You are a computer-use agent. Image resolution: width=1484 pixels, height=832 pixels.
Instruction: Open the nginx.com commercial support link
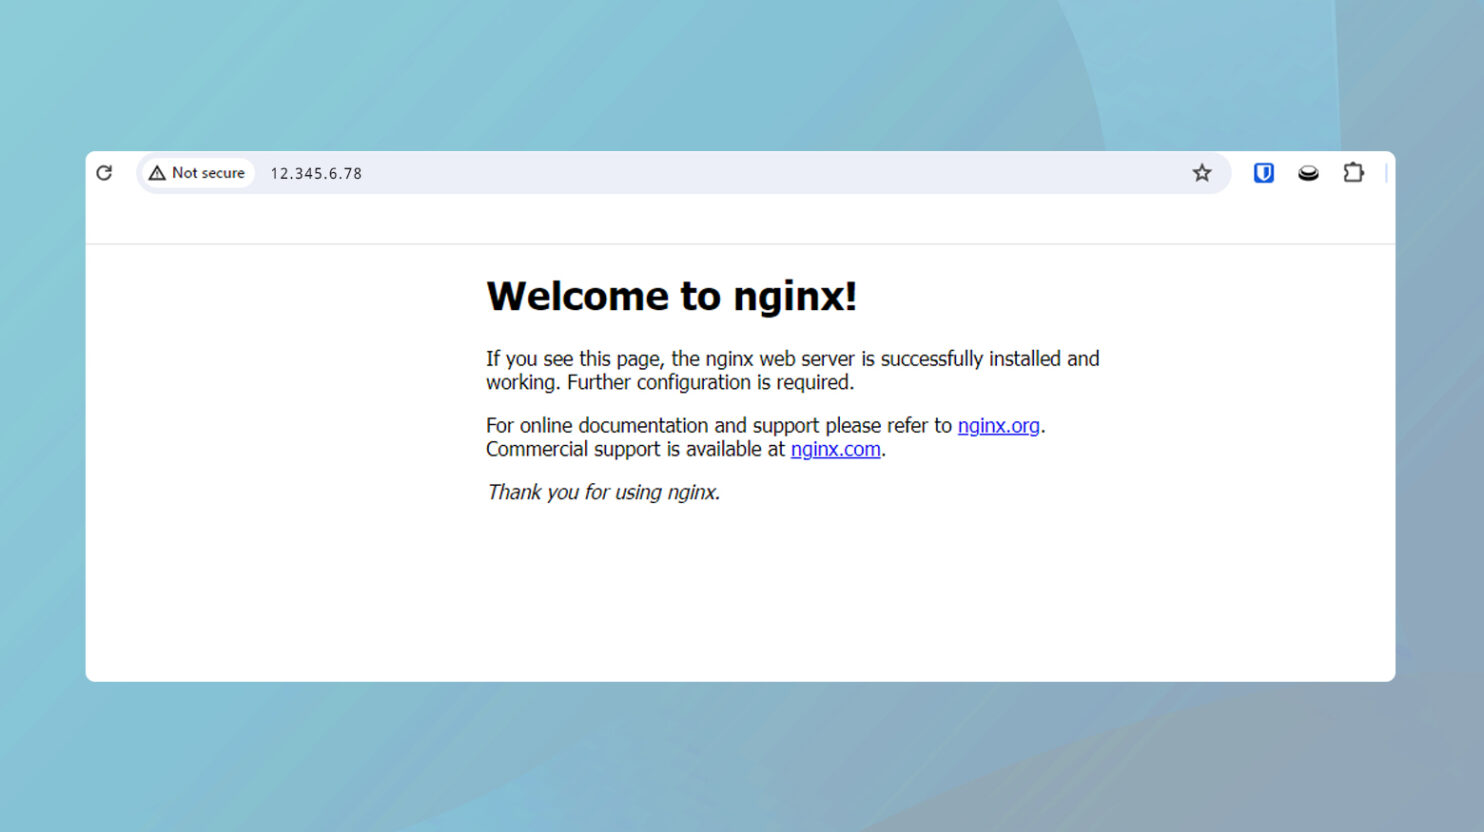pyautogui.click(x=835, y=450)
